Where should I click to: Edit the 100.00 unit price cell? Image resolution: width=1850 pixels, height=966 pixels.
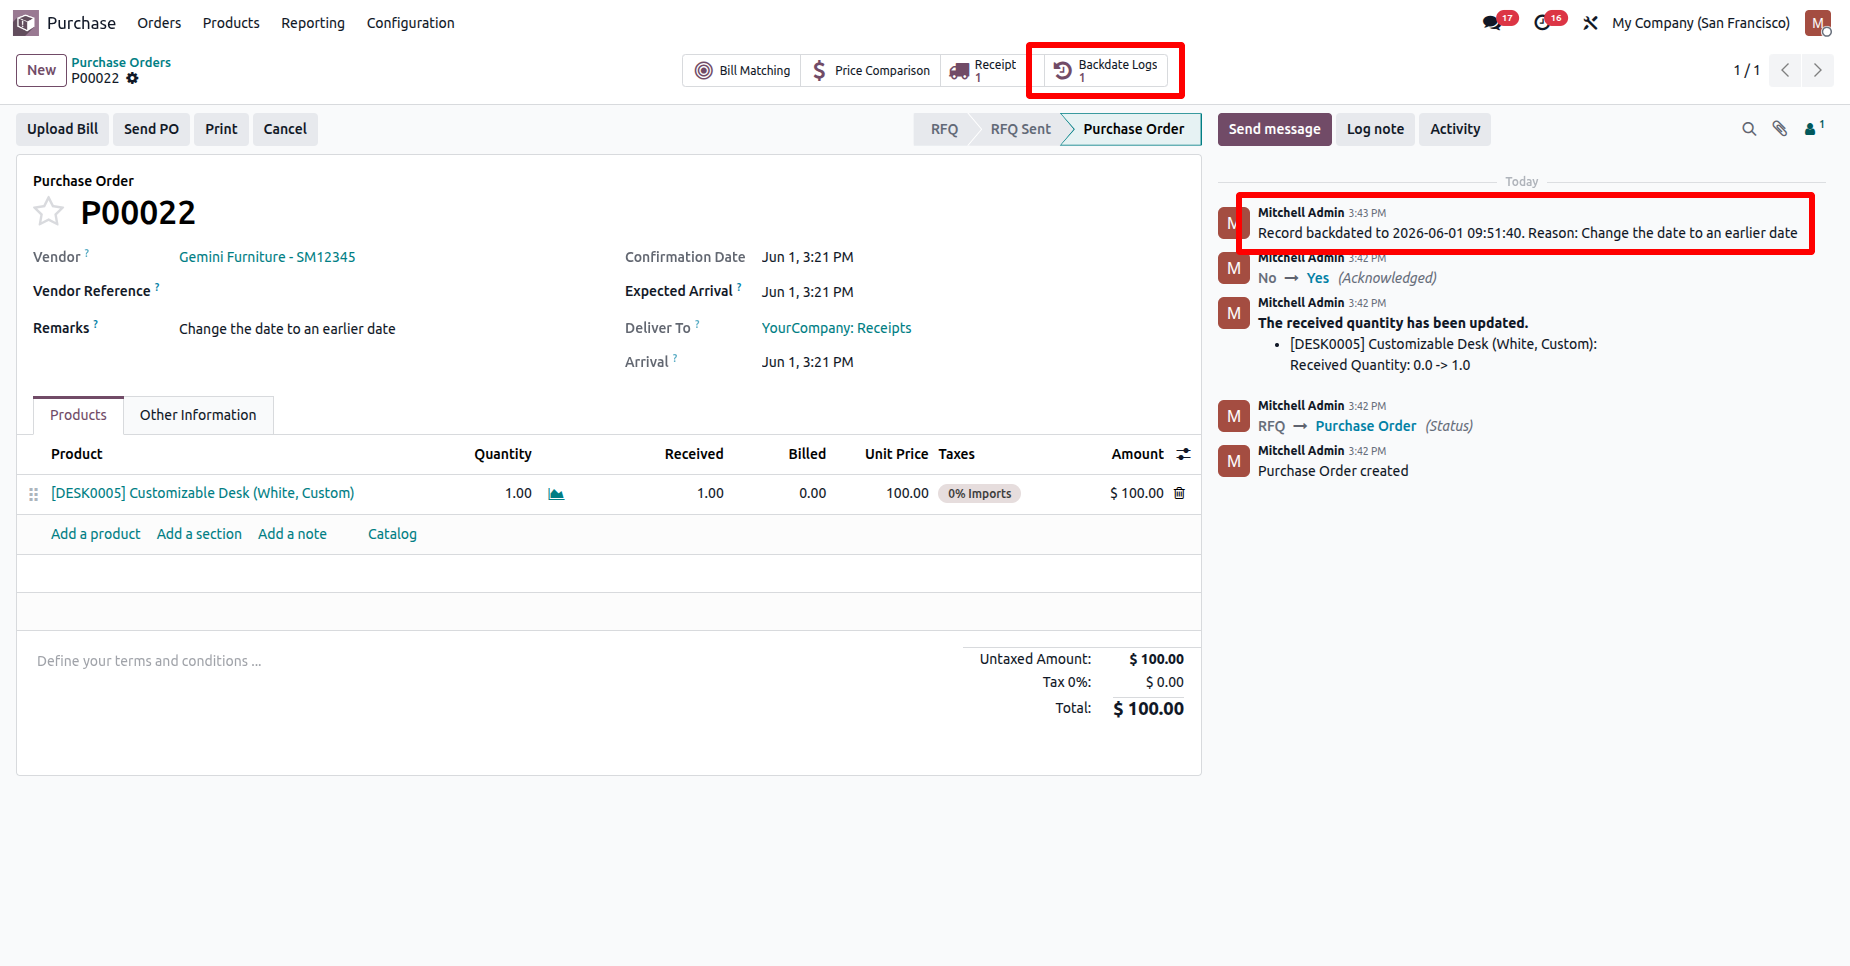907,493
